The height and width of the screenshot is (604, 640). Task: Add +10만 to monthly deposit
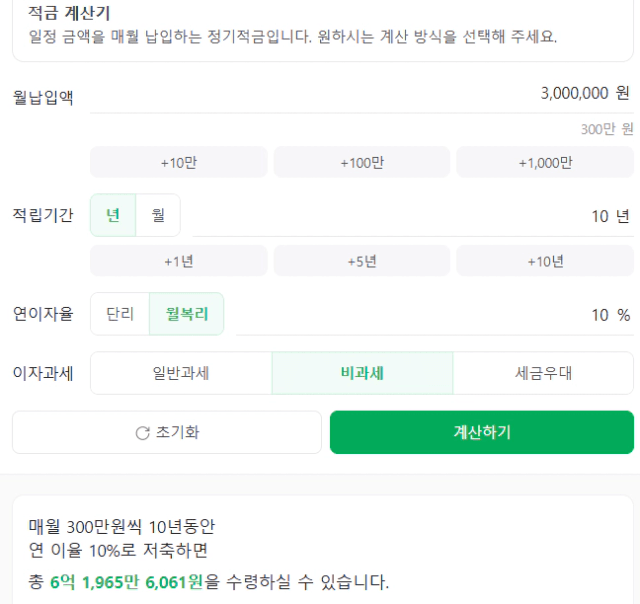pyautogui.click(x=179, y=162)
